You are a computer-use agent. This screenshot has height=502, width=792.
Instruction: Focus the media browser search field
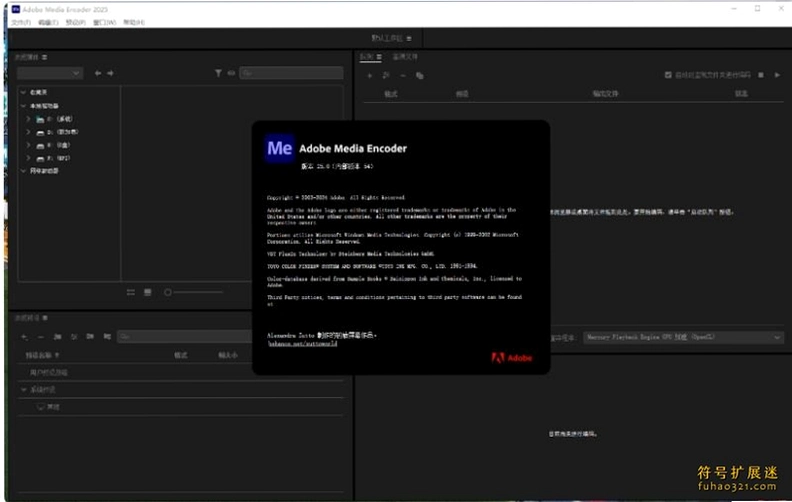pyautogui.click(x=291, y=73)
